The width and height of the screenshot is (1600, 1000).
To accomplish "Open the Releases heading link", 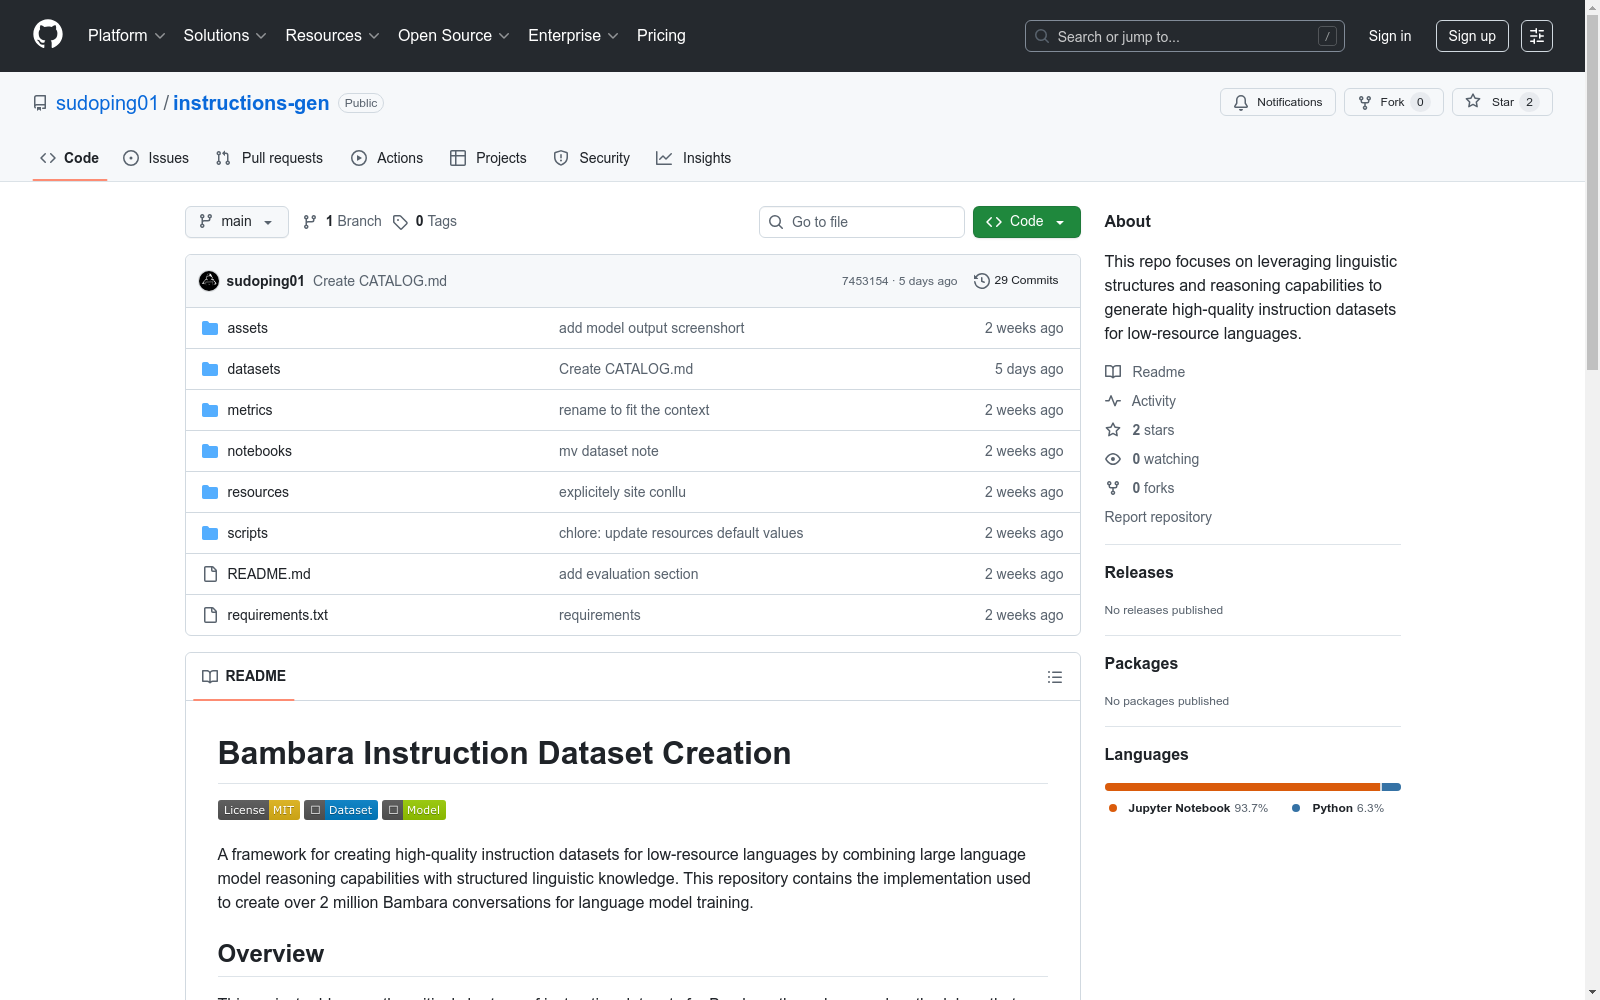I will pos(1139,572).
